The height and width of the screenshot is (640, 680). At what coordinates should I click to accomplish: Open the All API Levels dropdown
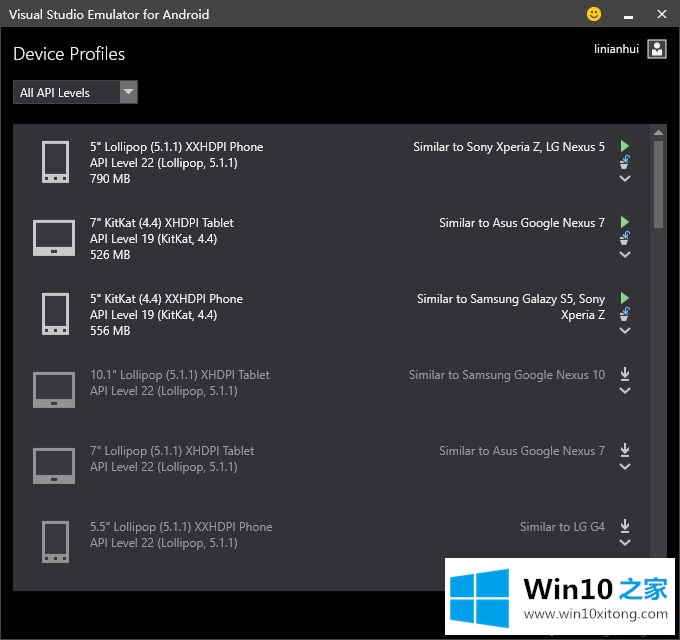75,92
